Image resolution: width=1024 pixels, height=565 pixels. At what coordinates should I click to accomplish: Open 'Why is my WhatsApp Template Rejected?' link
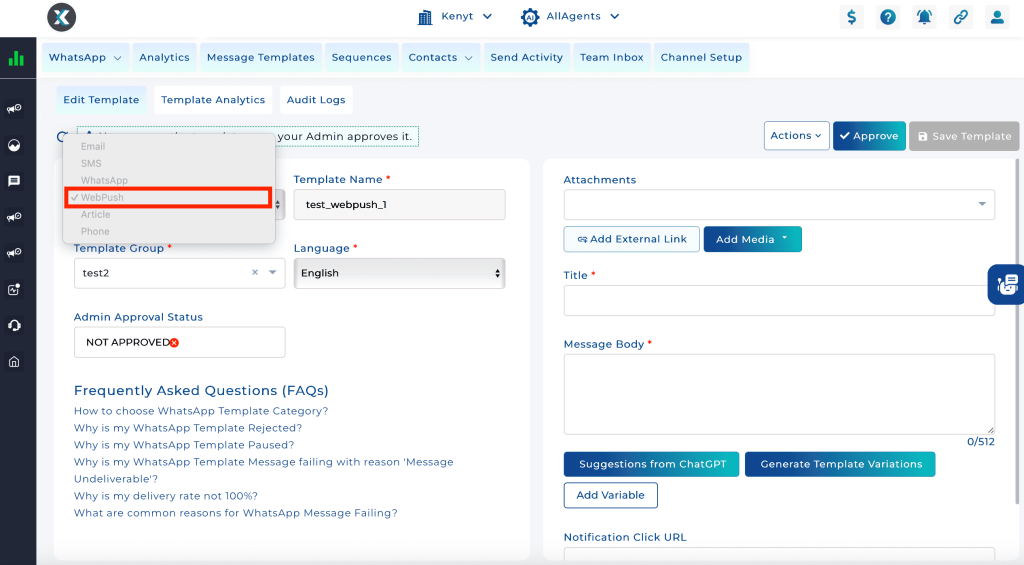click(x=188, y=428)
